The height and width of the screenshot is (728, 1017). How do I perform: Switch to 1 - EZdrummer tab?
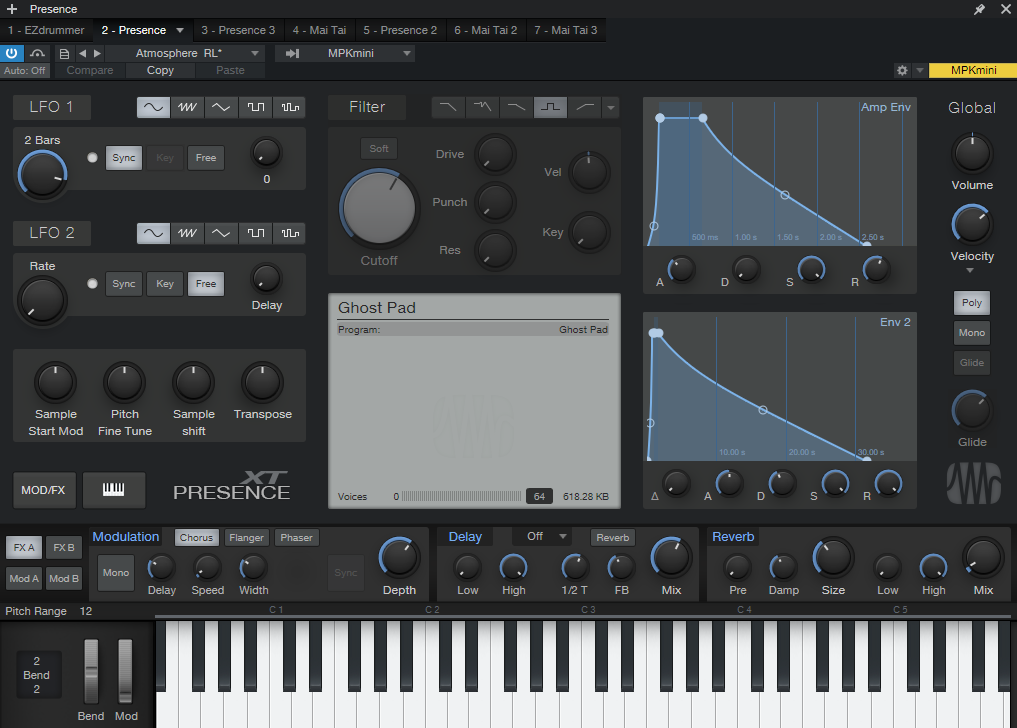coord(46,30)
